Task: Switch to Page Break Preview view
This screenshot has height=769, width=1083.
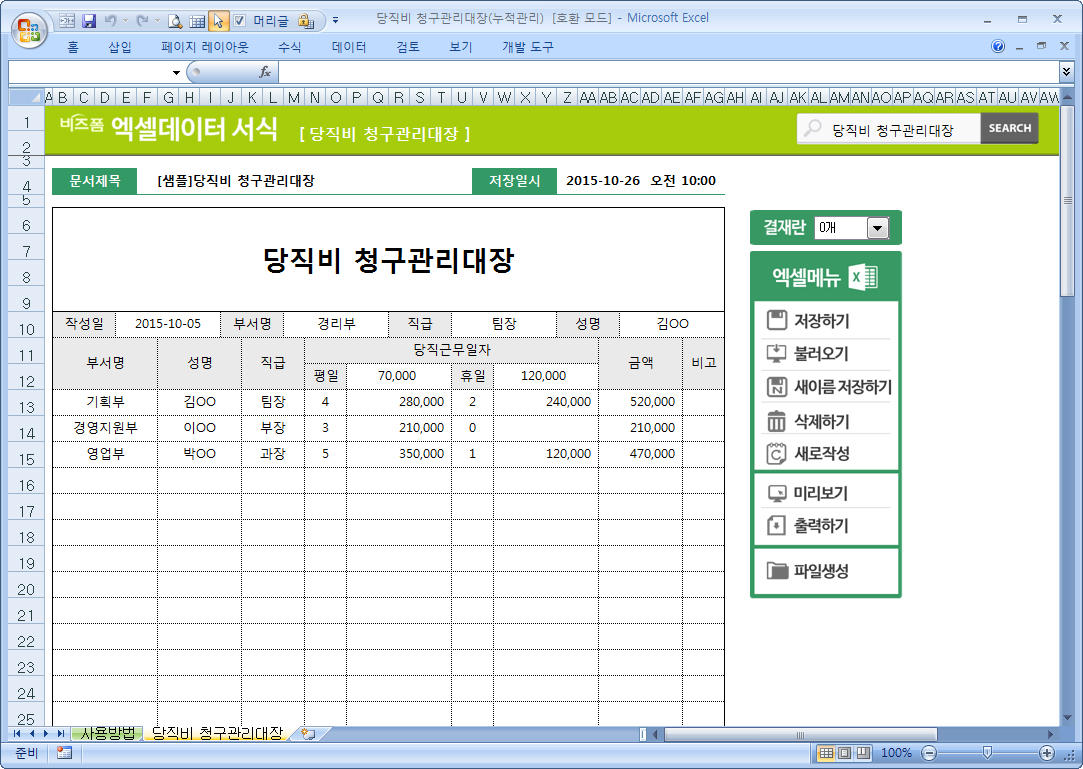Action: tap(861, 753)
